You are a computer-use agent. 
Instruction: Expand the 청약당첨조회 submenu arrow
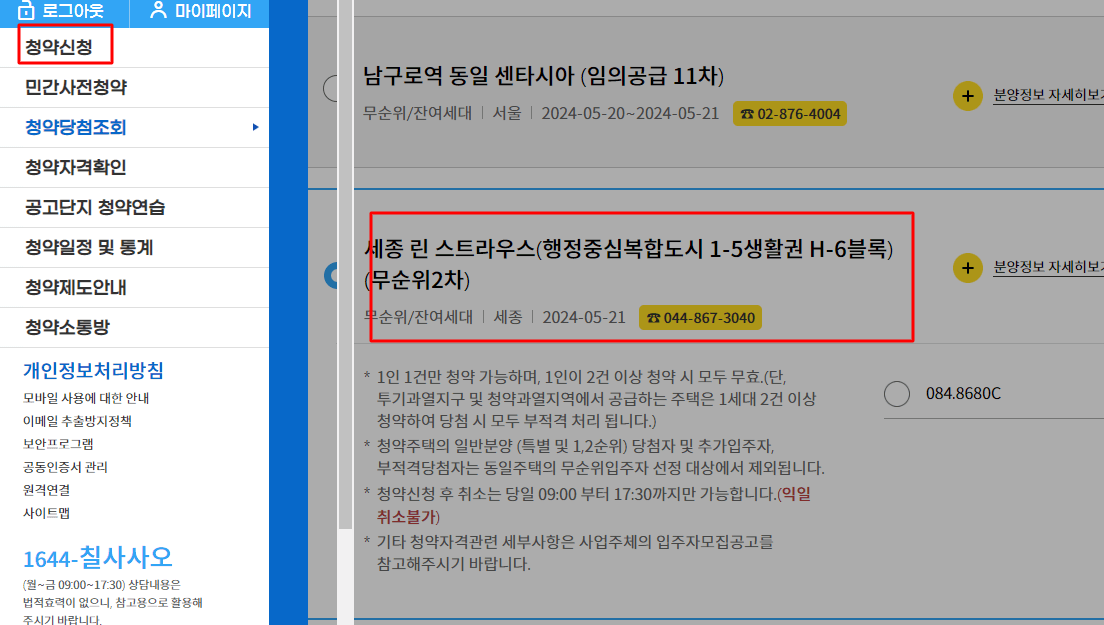(x=257, y=127)
